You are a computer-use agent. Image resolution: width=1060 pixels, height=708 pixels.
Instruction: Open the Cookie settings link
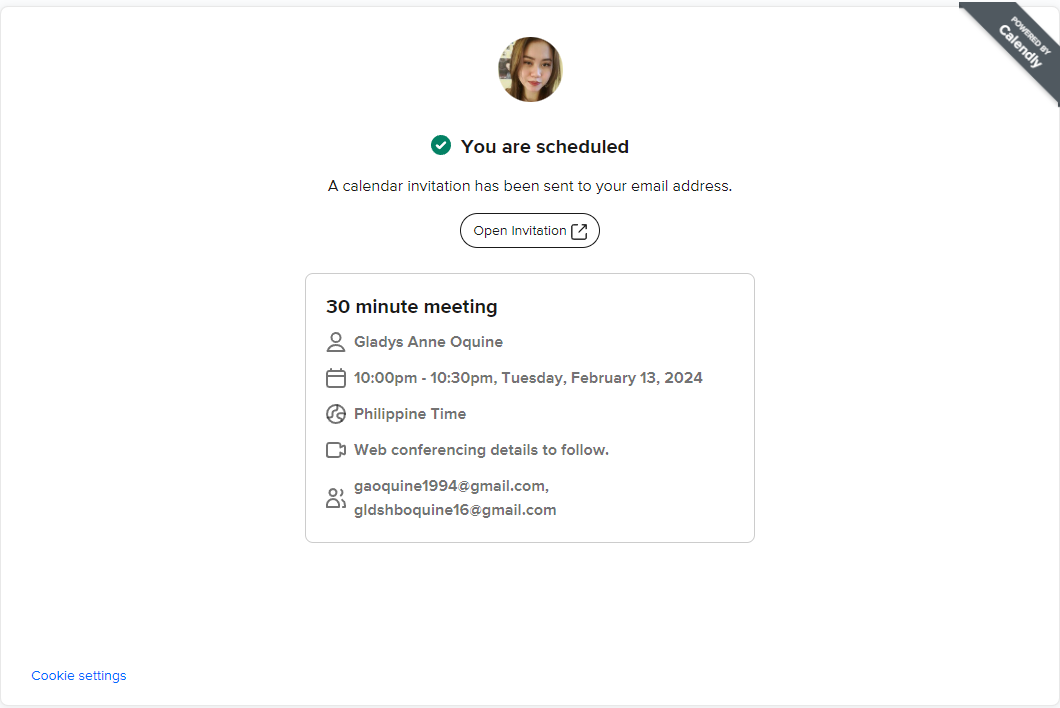pos(79,676)
